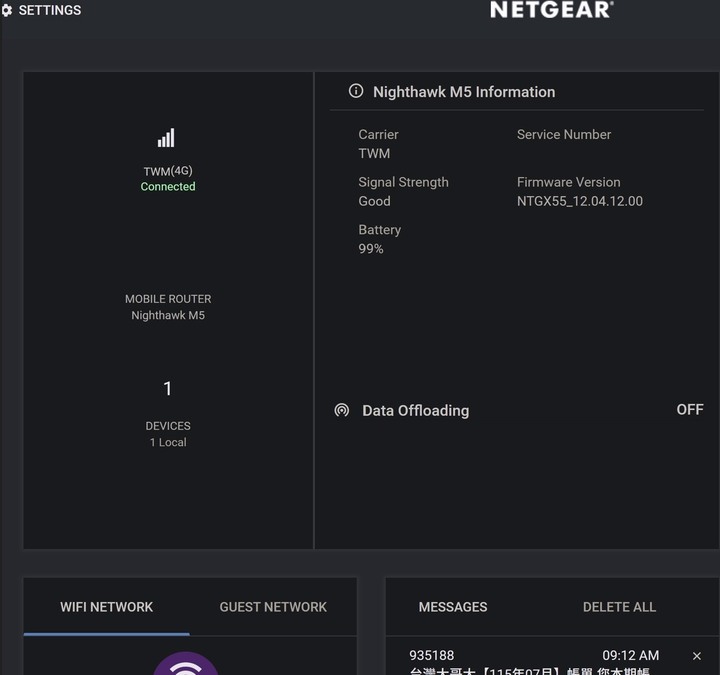Image resolution: width=720 pixels, height=675 pixels.
Task: Select the MESSAGES header tab
Action: (x=453, y=607)
